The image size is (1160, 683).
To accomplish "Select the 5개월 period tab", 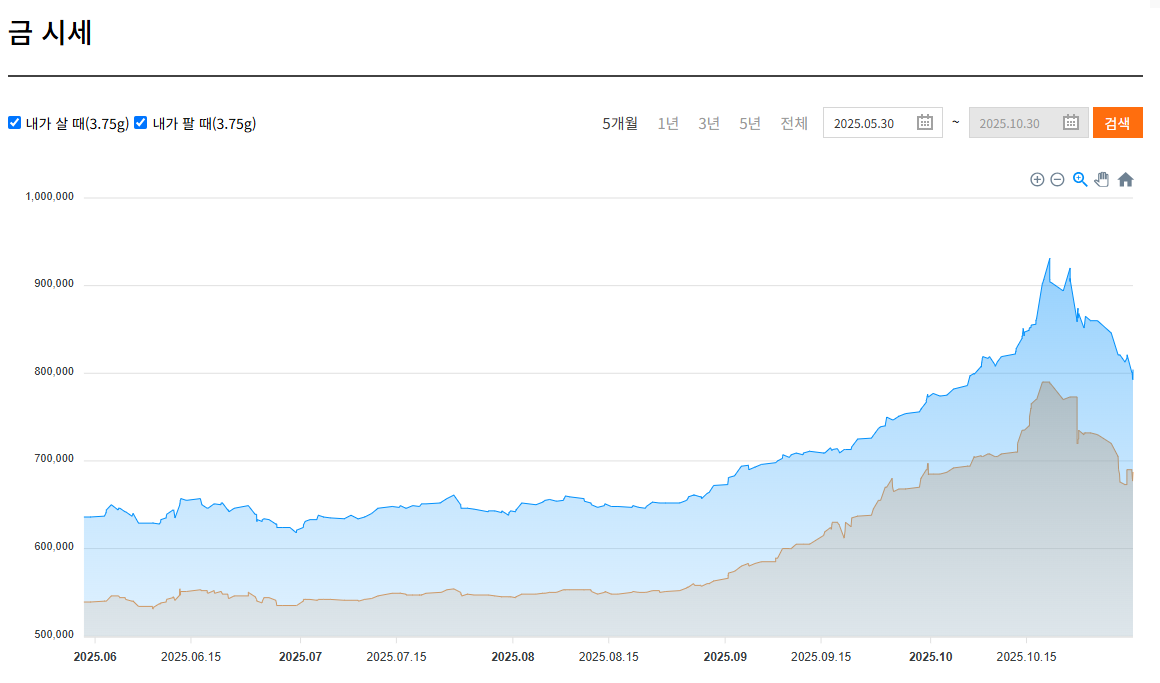I will [x=620, y=124].
